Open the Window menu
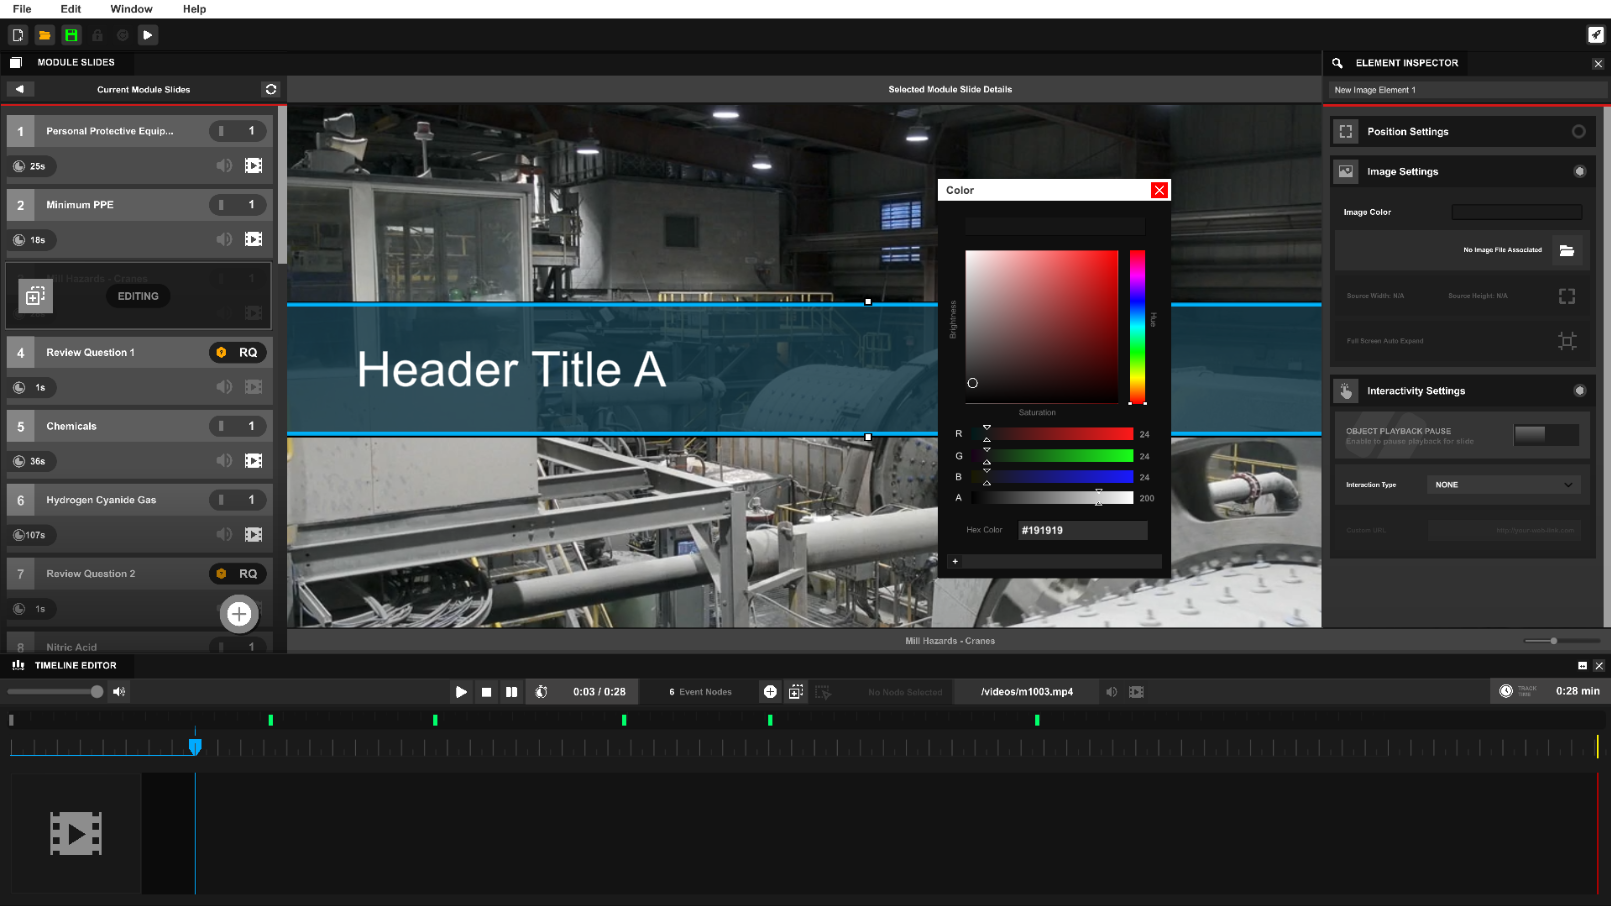 (x=131, y=9)
